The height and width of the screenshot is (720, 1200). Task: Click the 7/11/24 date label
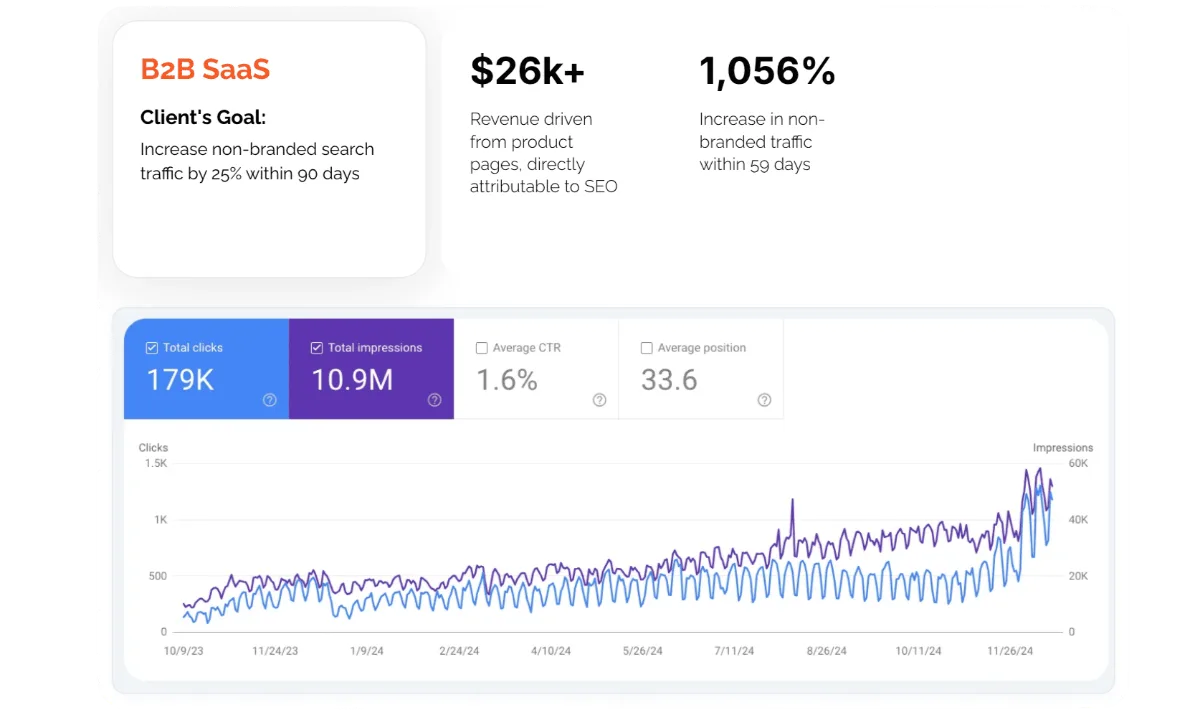pyautogui.click(x=735, y=650)
